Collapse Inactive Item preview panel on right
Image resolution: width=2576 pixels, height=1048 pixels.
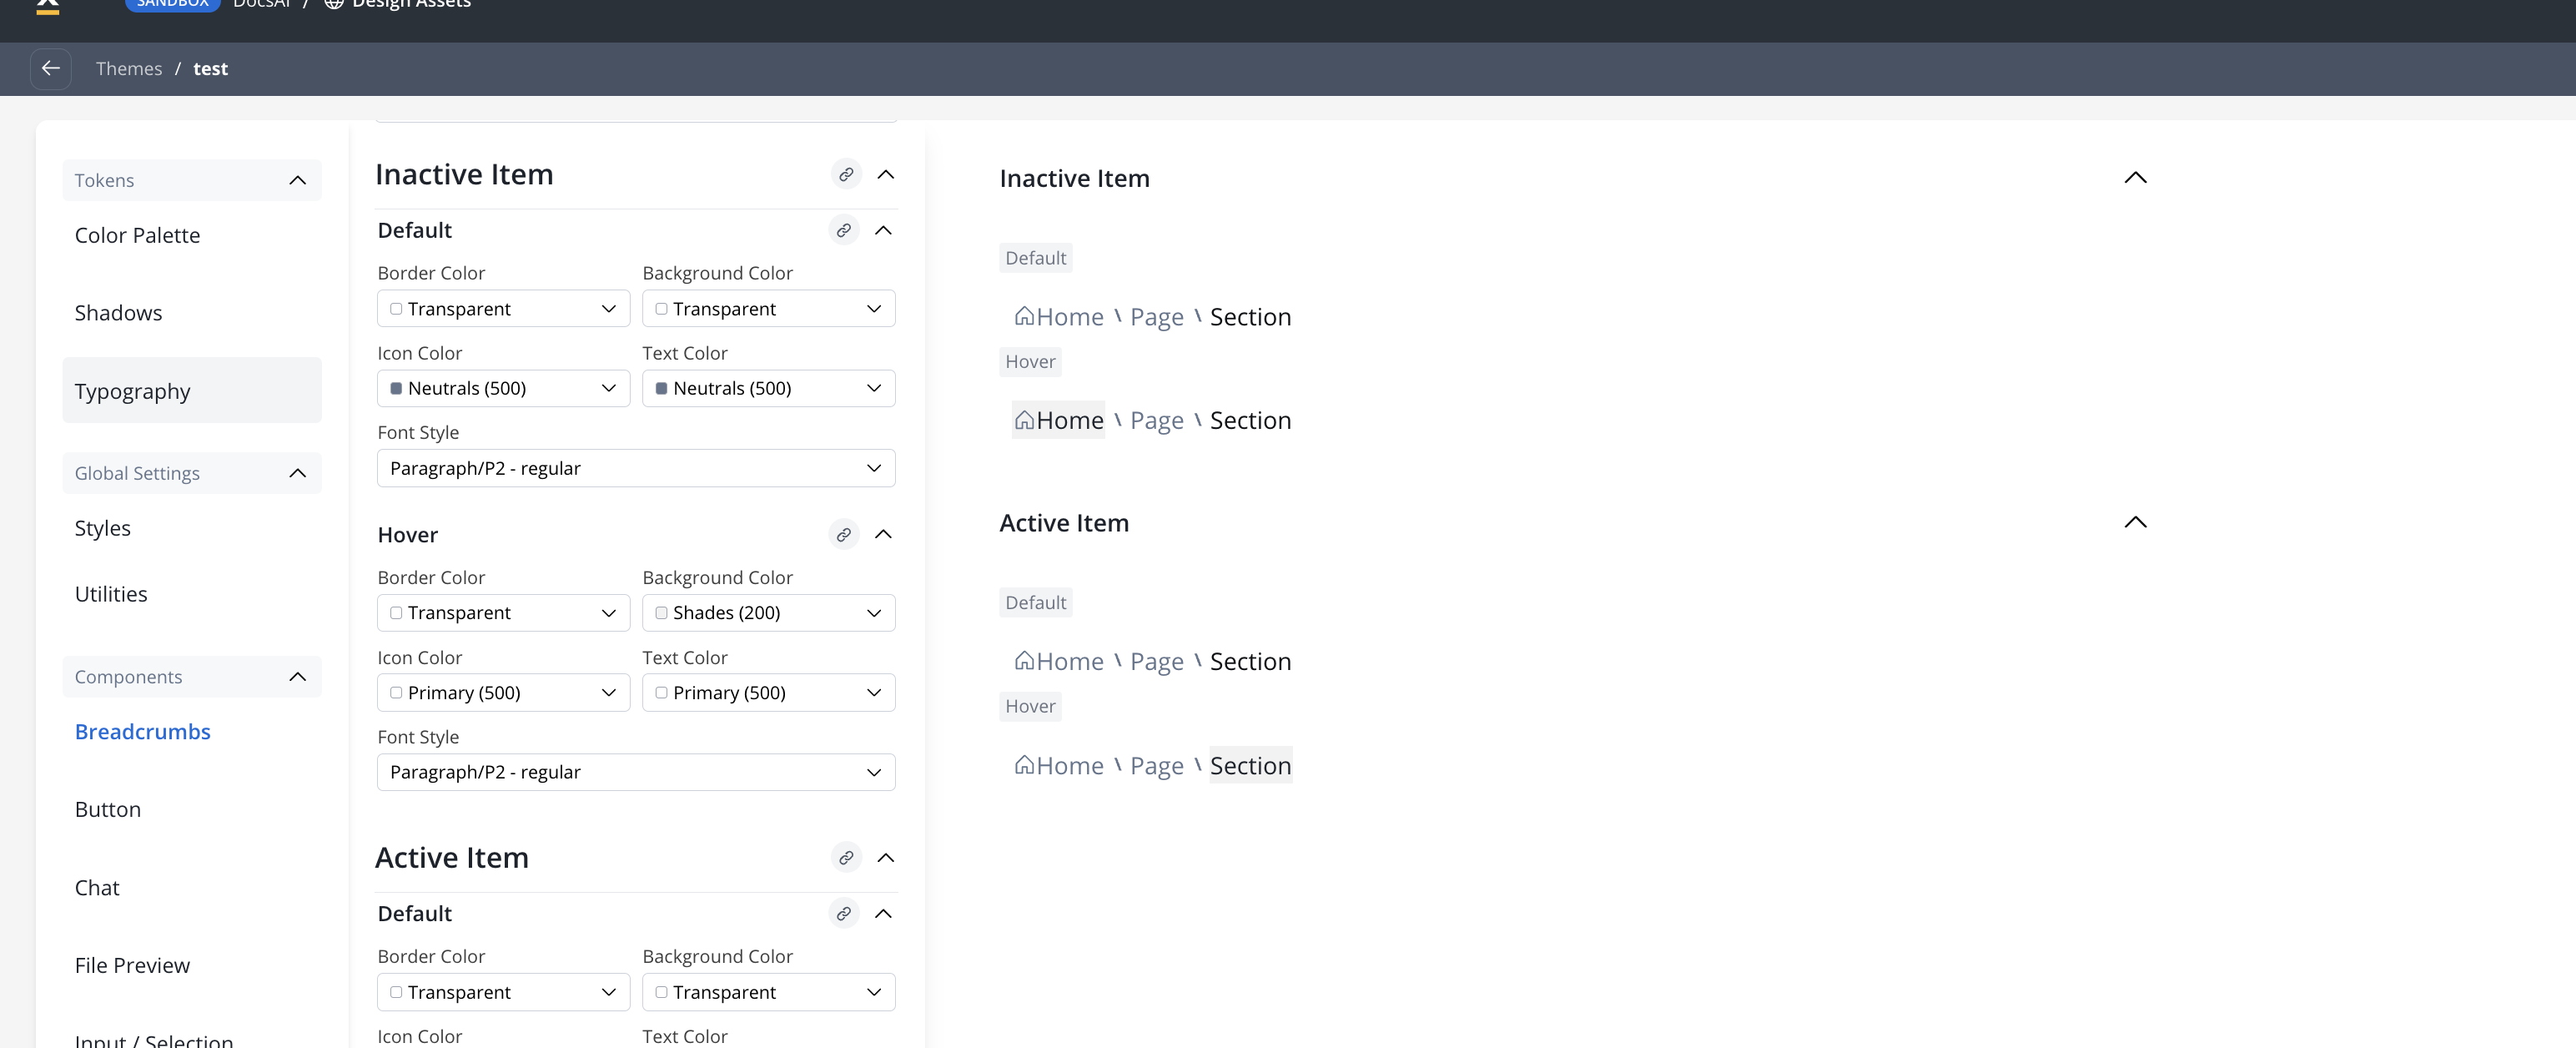pyautogui.click(x=2135, y=178)
